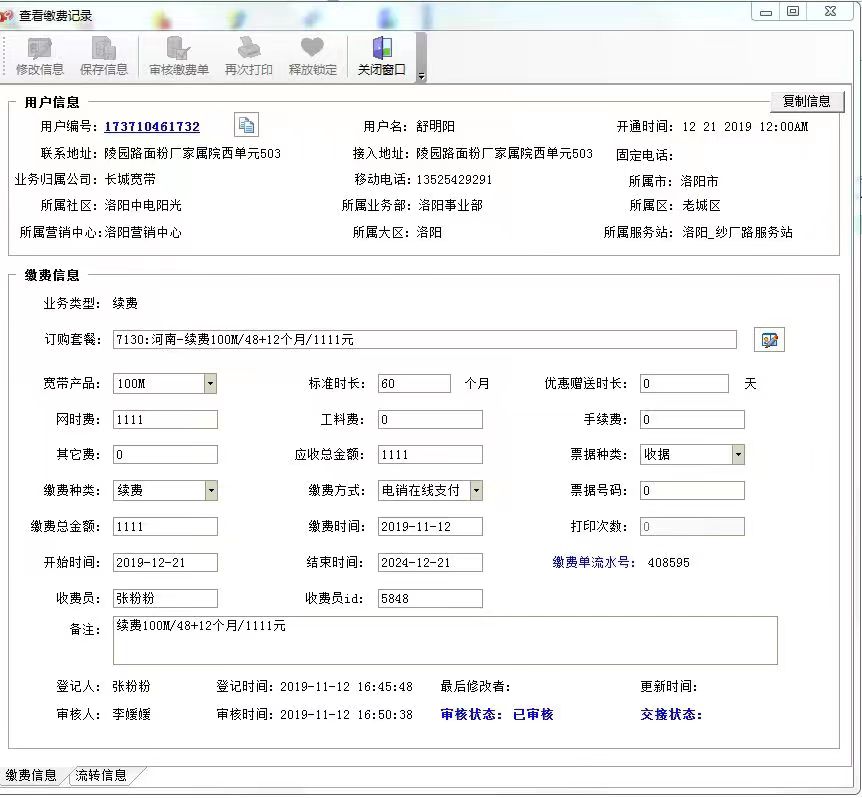Click the 打印次数 field

[x=692, y=527]
